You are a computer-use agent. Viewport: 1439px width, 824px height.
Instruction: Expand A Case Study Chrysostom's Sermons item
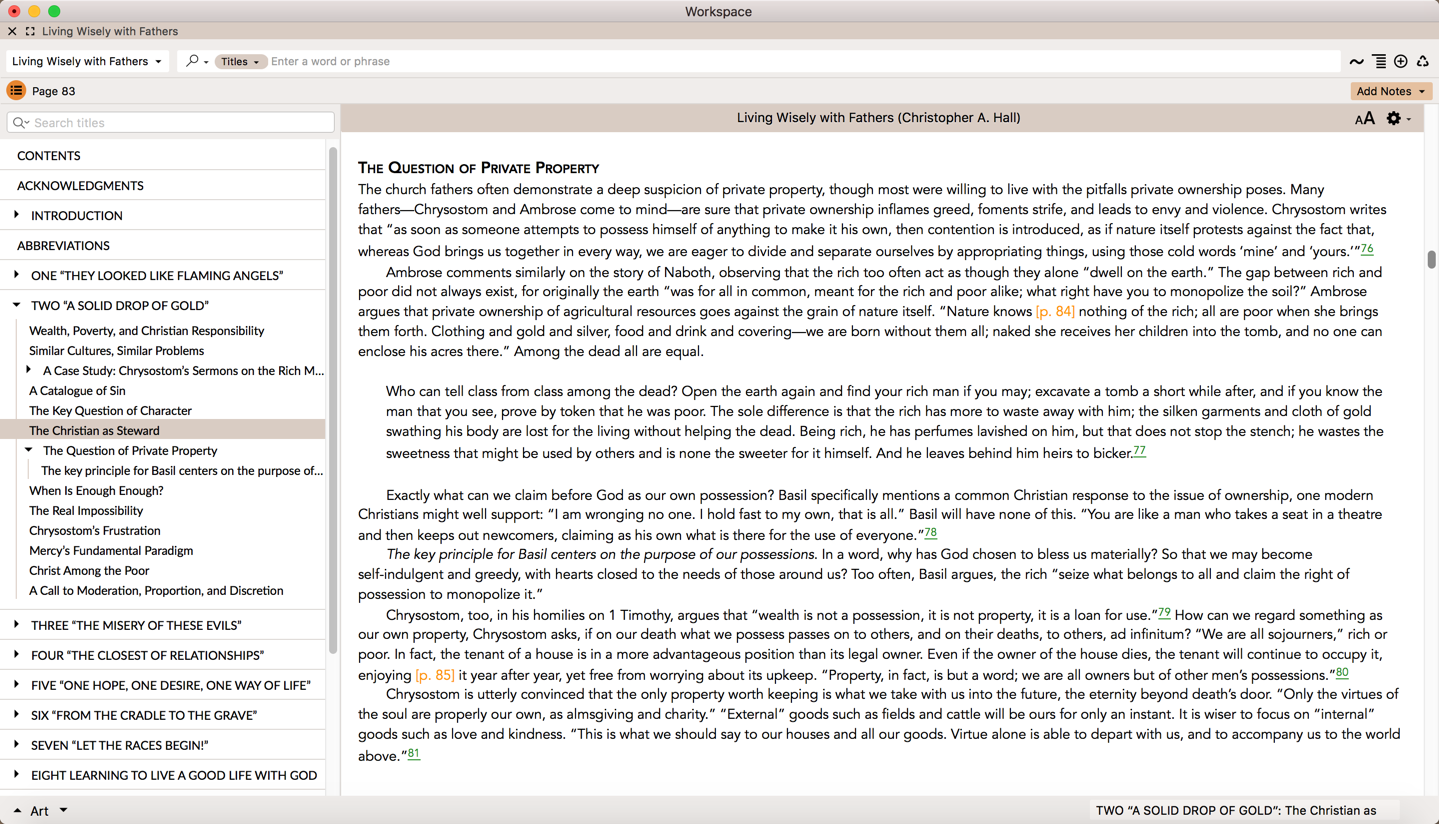point(28,370)
